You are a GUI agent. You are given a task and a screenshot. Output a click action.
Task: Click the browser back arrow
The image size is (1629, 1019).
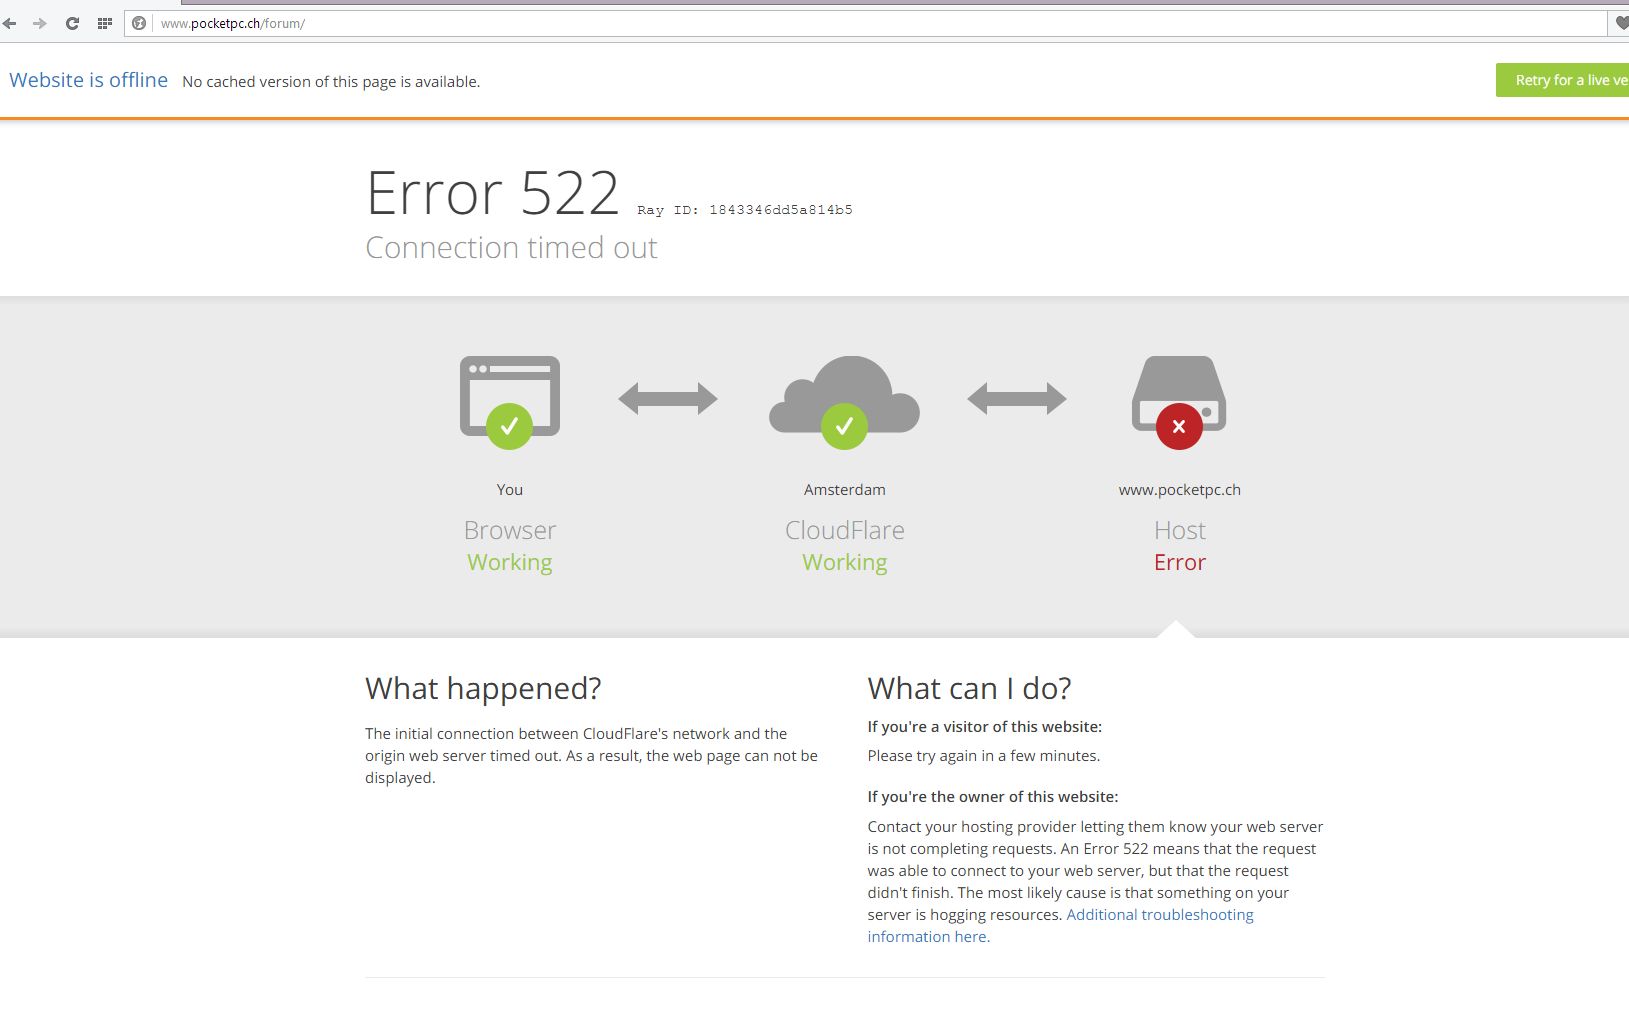pyautogui.click(x=10, y=23)
